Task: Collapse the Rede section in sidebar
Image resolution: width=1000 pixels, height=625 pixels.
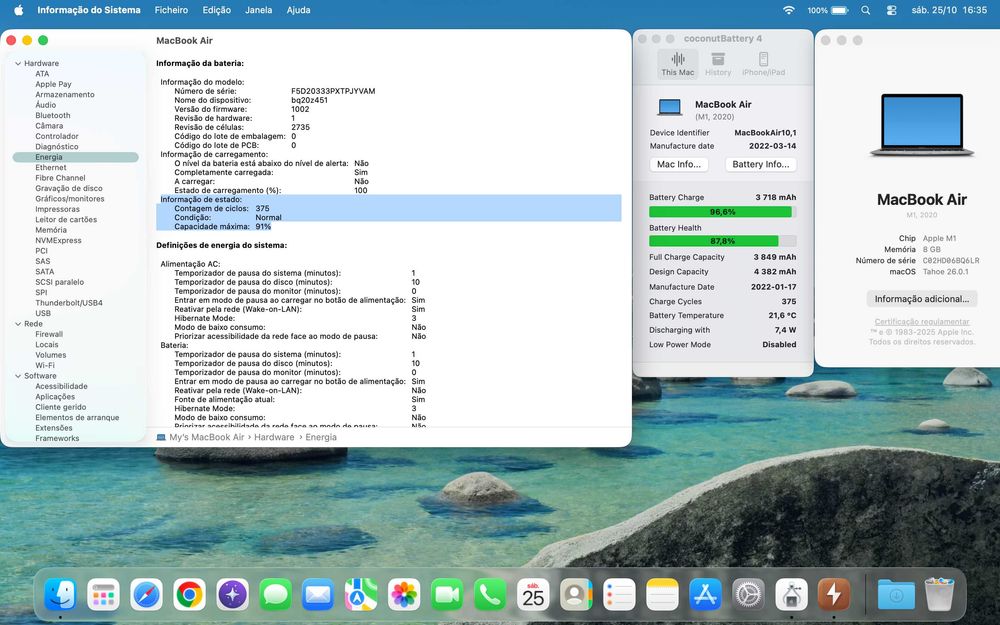Action: 18,324
